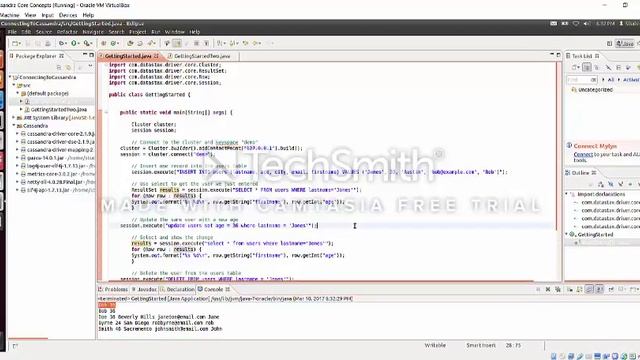Viewport: 640px width, 360px height.
Task: Toggle Mark Occurrences in the toolbar
Action: pos(177,43)
